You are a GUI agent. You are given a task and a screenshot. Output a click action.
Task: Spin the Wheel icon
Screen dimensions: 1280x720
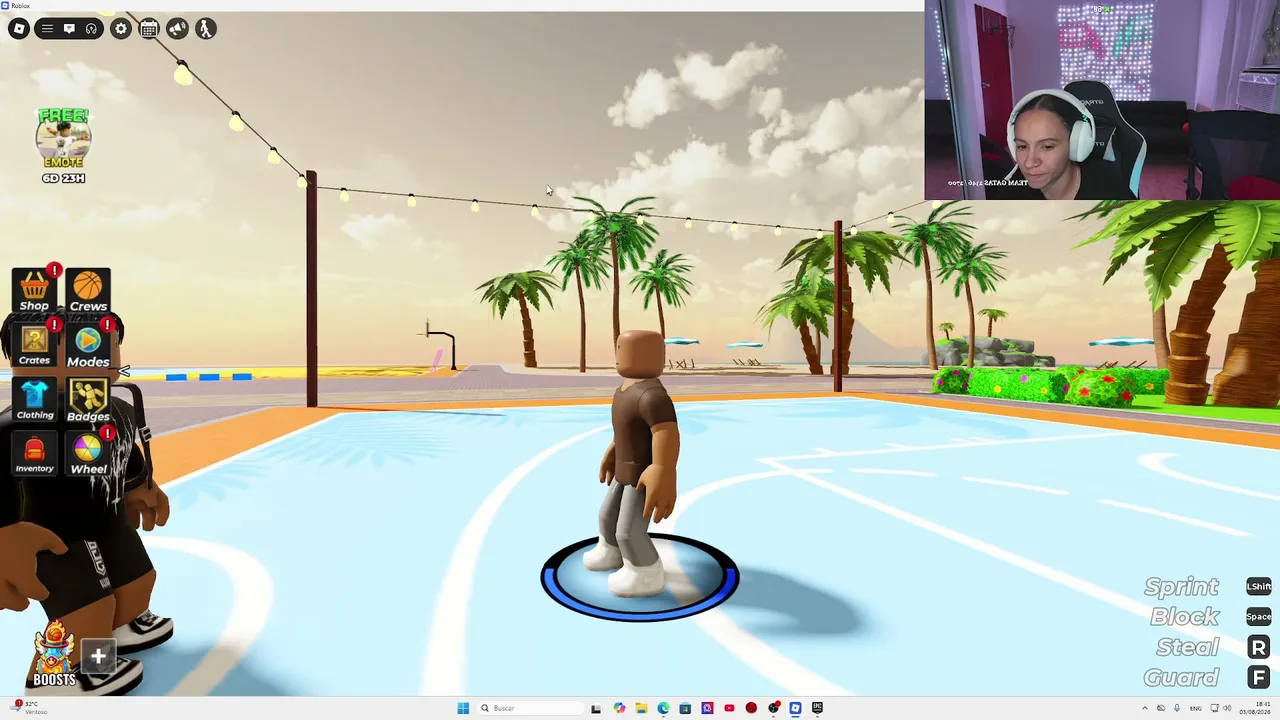coord(88,453)
